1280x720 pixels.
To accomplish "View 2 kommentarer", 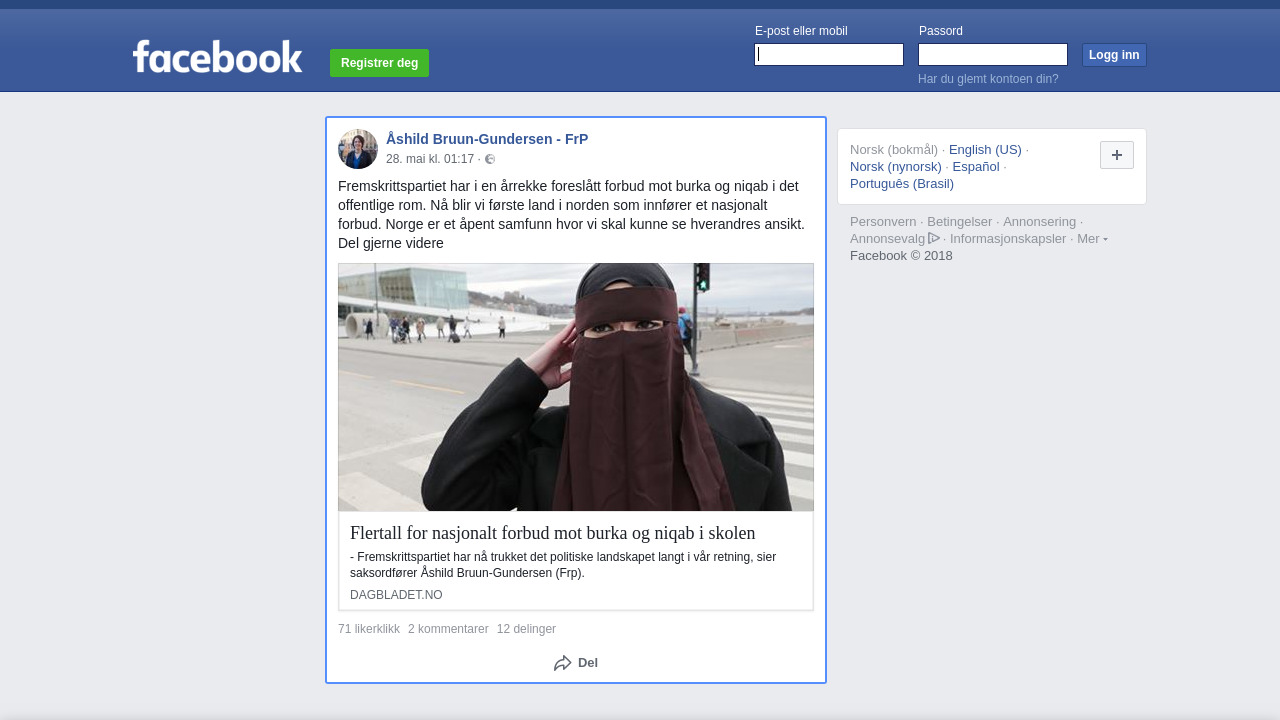I will [x=448, y=629].
